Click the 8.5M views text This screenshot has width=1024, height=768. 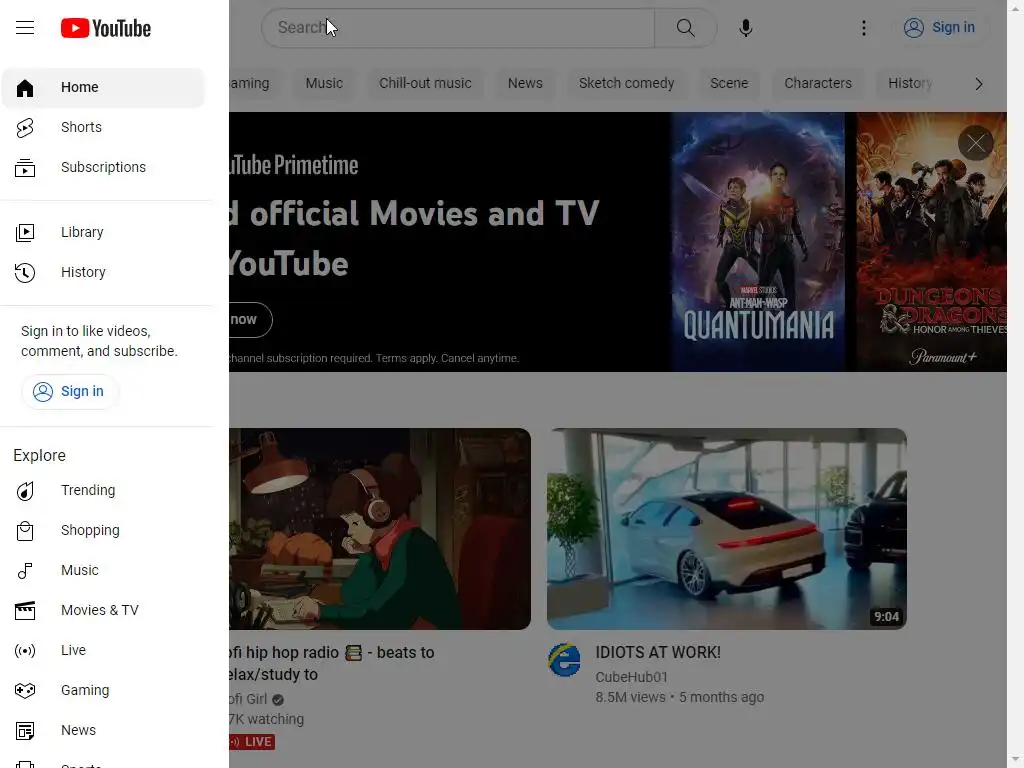coord(630,697)
